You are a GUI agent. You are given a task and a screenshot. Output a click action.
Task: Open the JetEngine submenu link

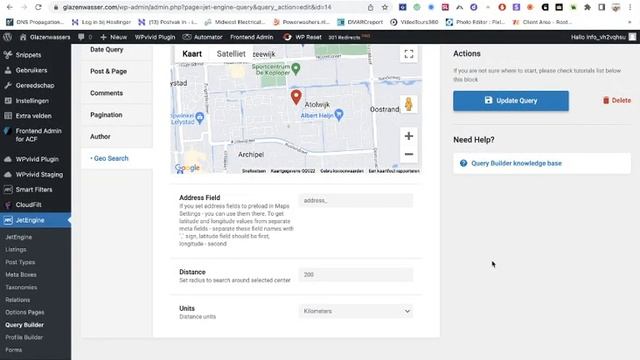[19, 237]
